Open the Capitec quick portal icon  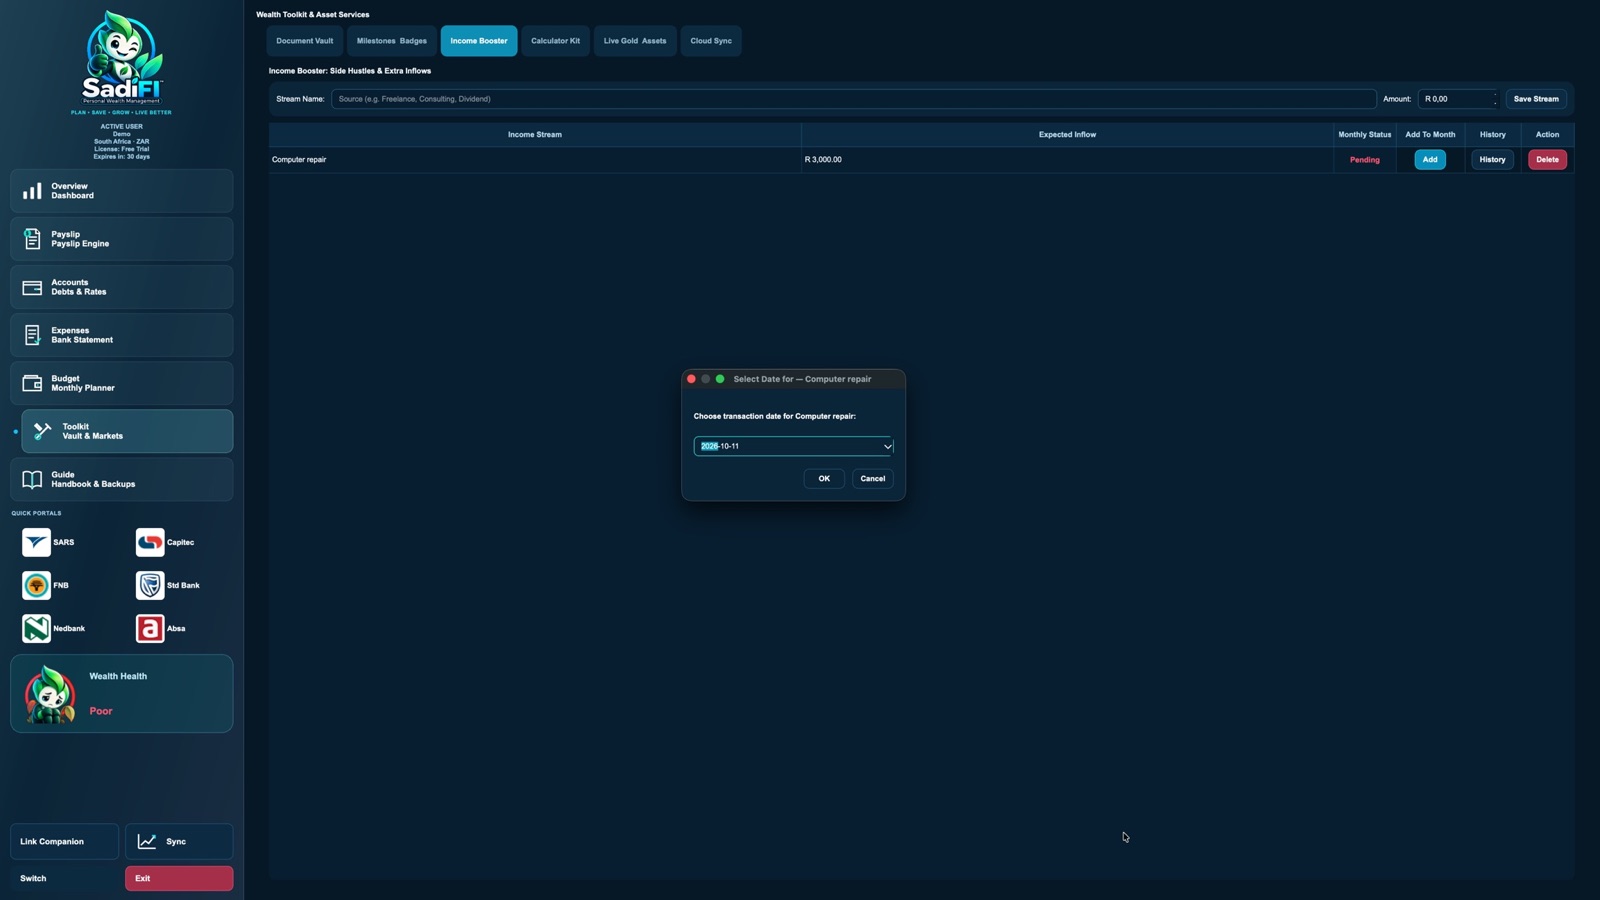(x=150, y=542)
